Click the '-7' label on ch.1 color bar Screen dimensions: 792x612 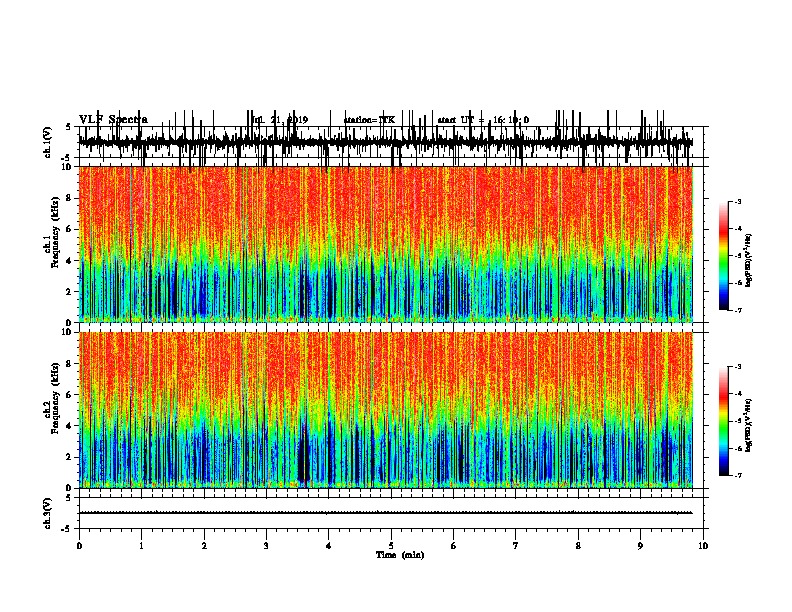tap(737, 310)
